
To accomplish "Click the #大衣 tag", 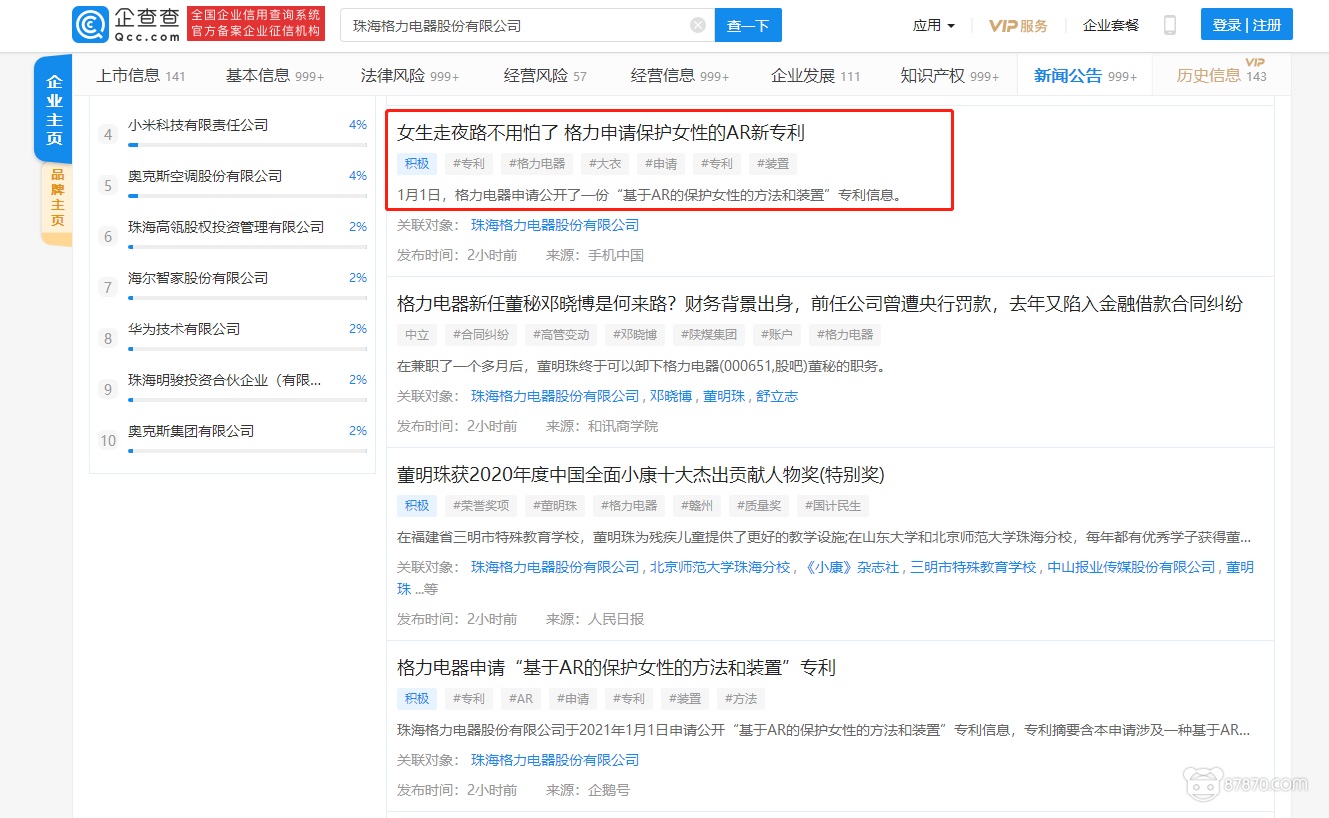I will click(x=605, y=164).
